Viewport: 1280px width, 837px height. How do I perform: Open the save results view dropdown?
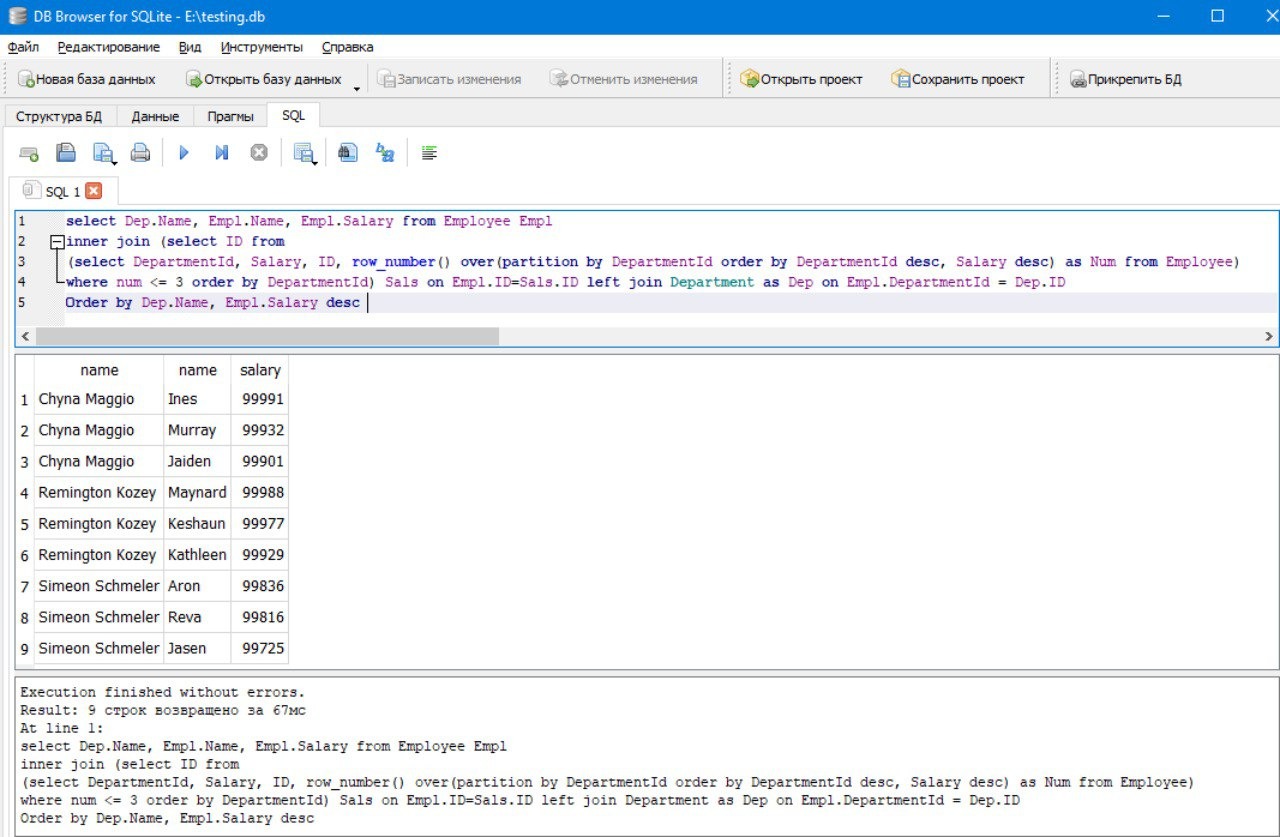pyautogui.click(x=313, y=161)
